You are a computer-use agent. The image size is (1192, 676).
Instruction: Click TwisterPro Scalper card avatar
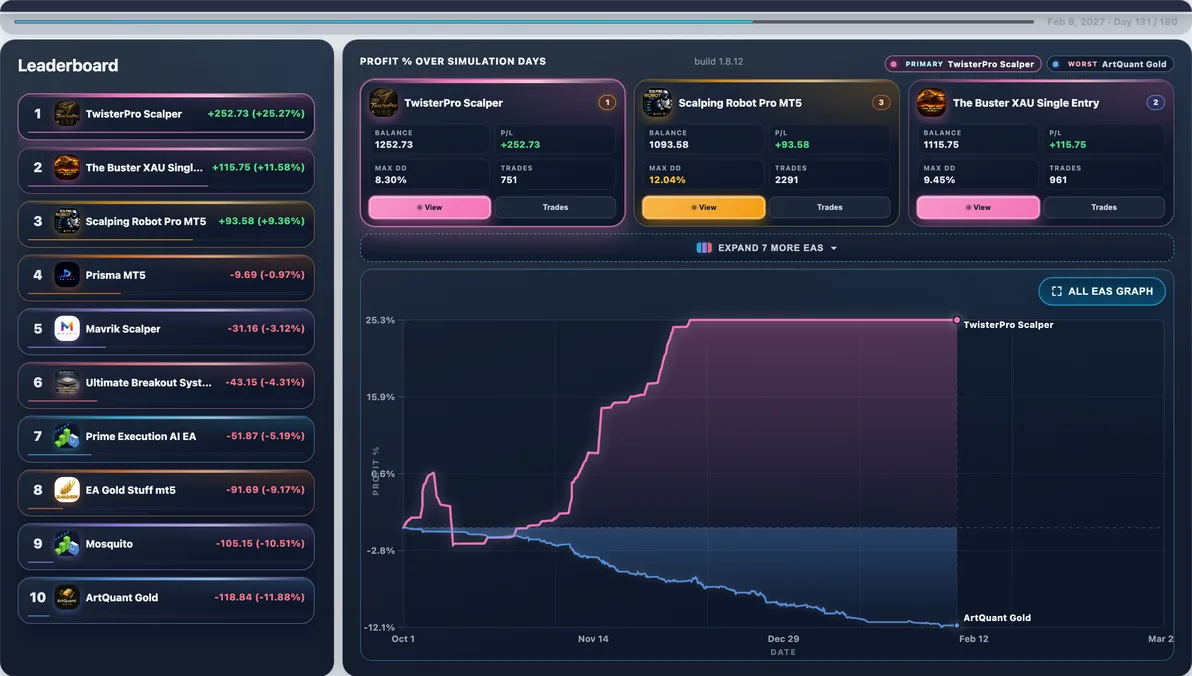point(383,103)
